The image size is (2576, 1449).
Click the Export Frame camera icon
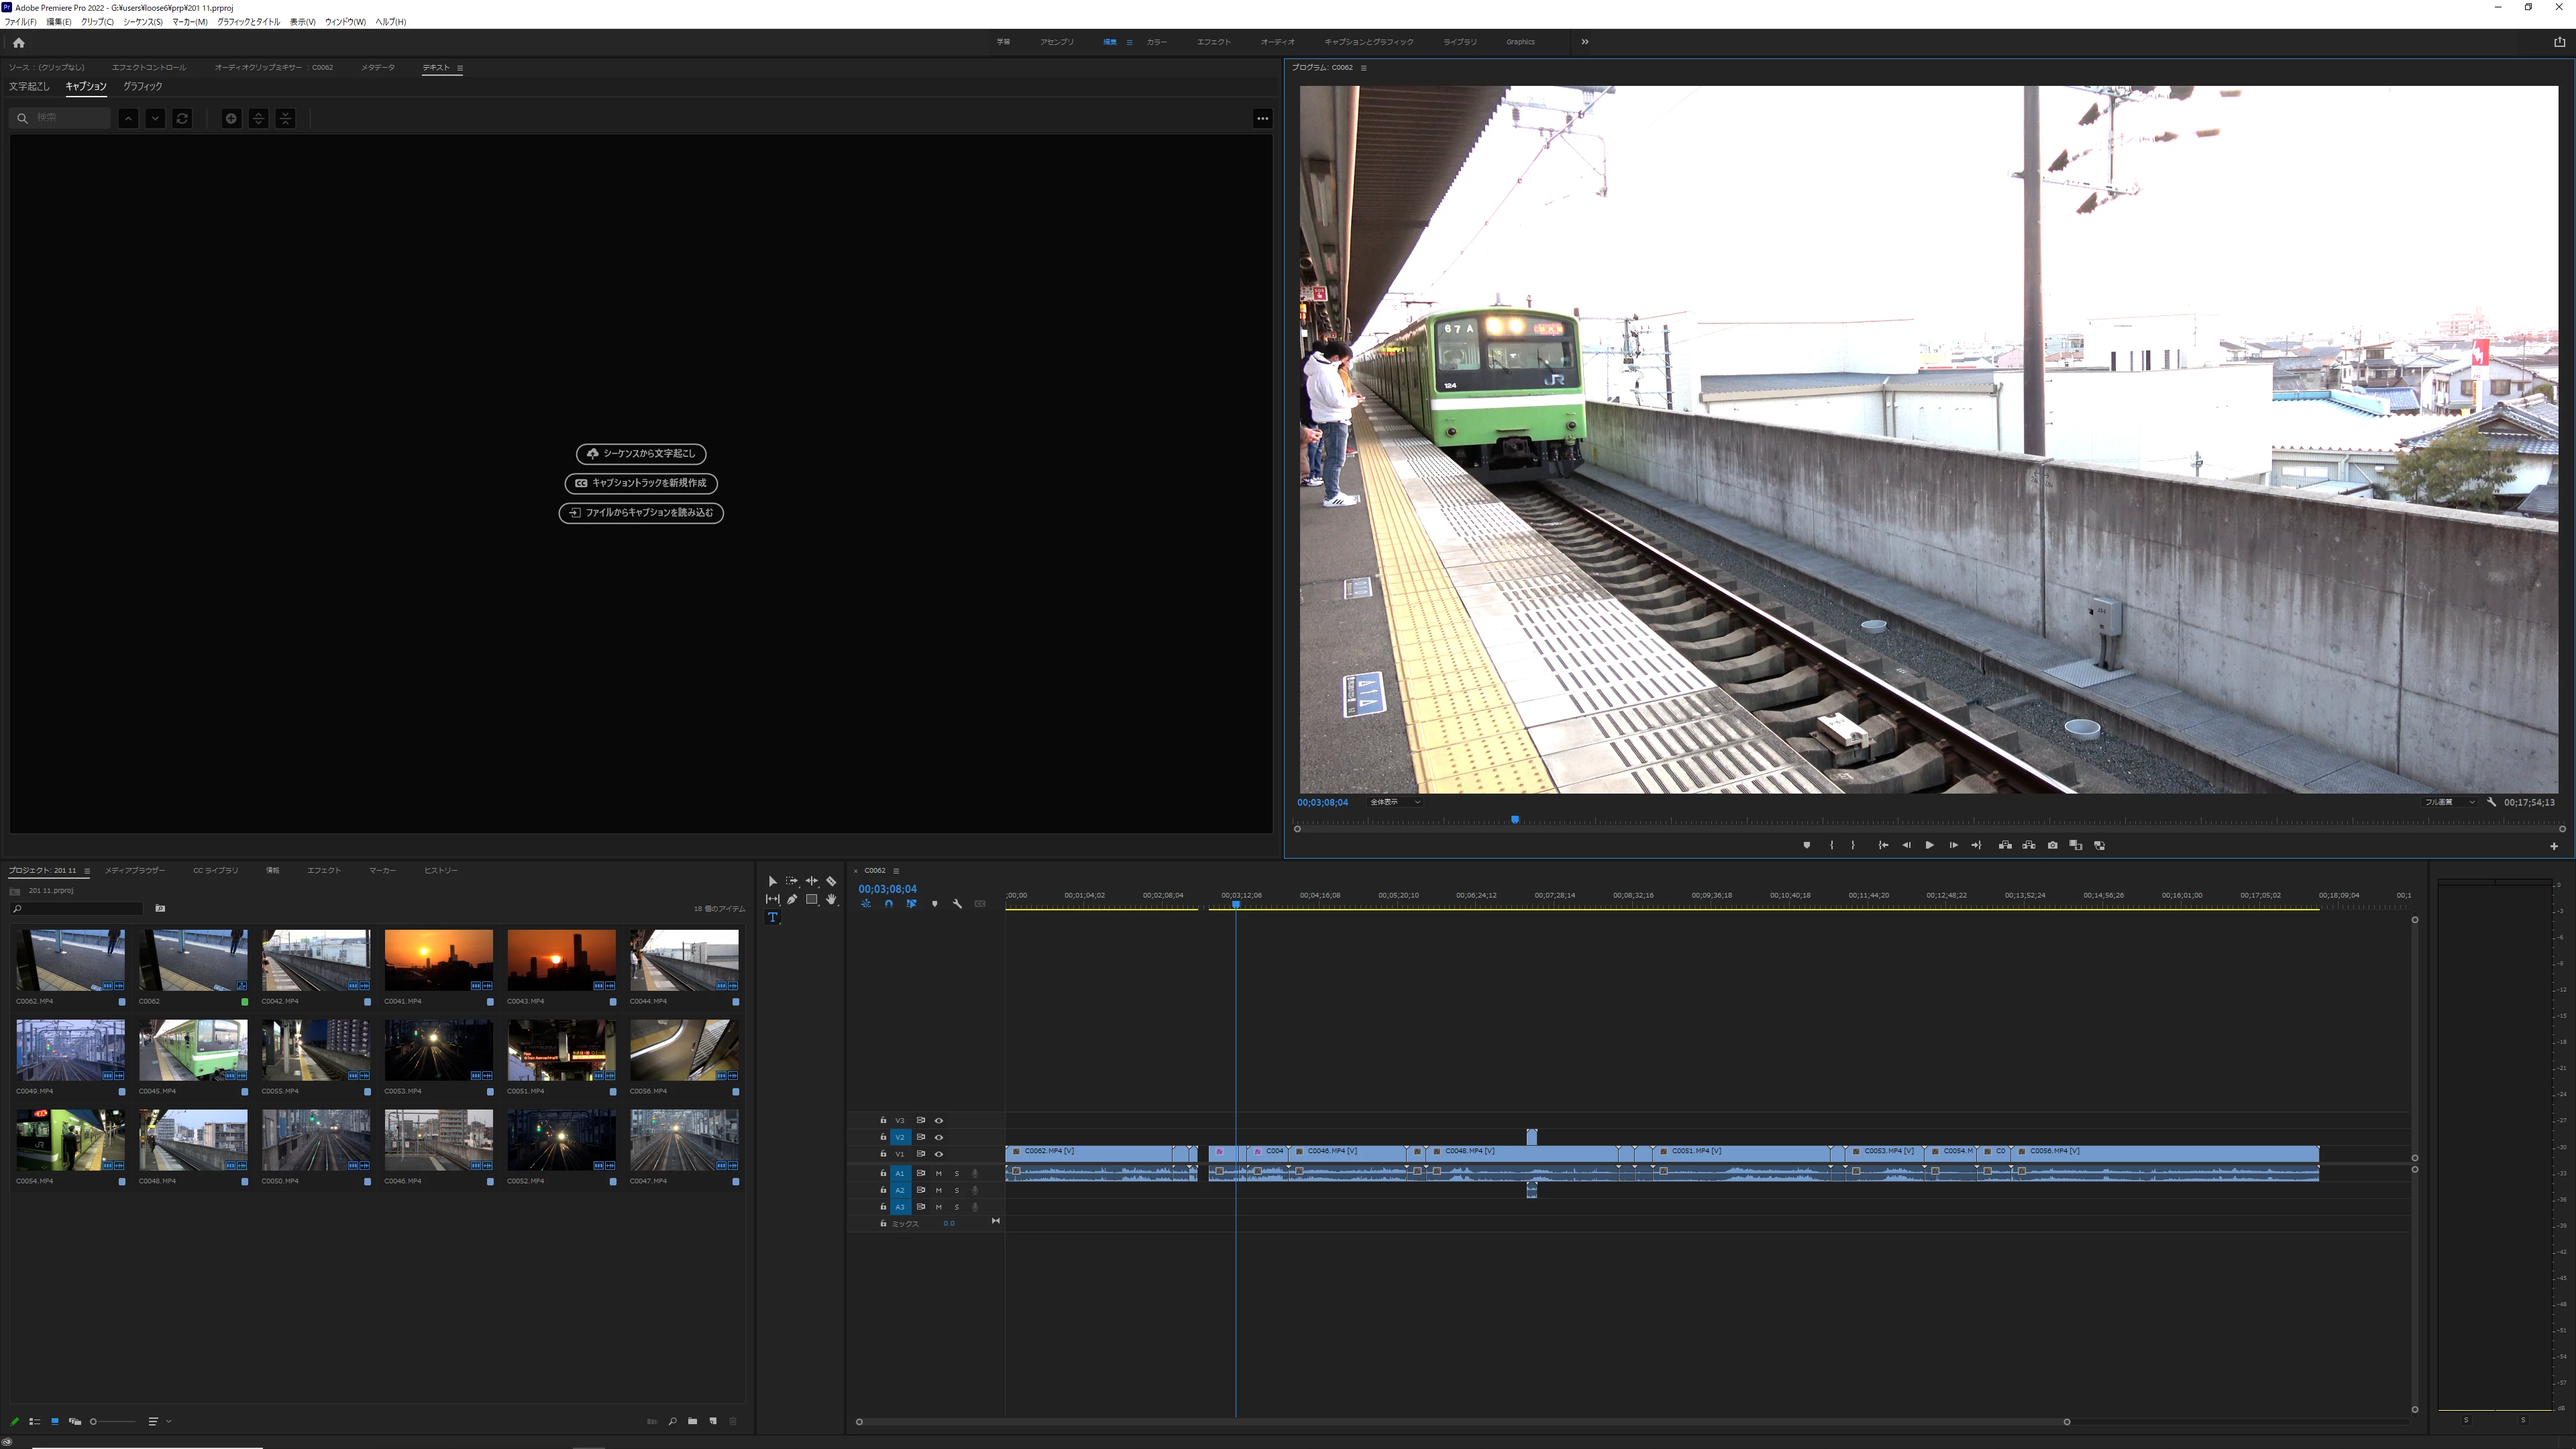(x=2052, y=845)
